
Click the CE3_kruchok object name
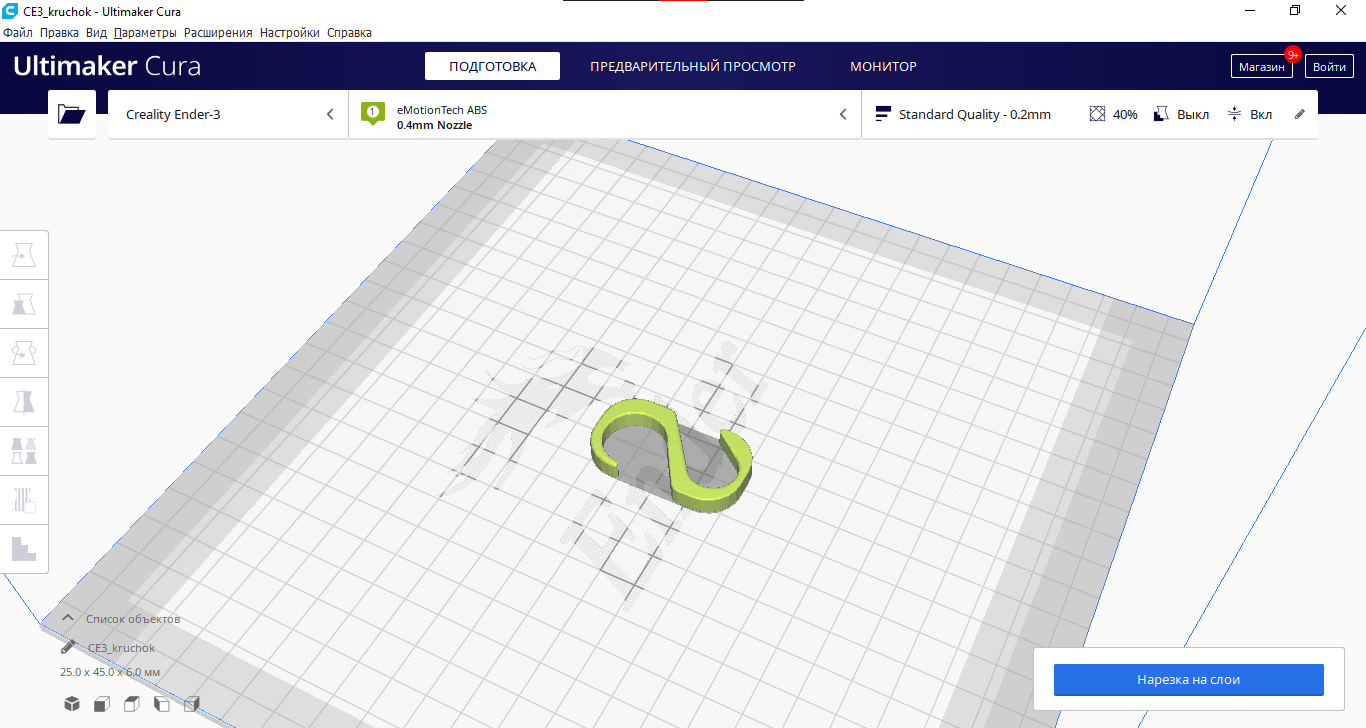(121, 648)
